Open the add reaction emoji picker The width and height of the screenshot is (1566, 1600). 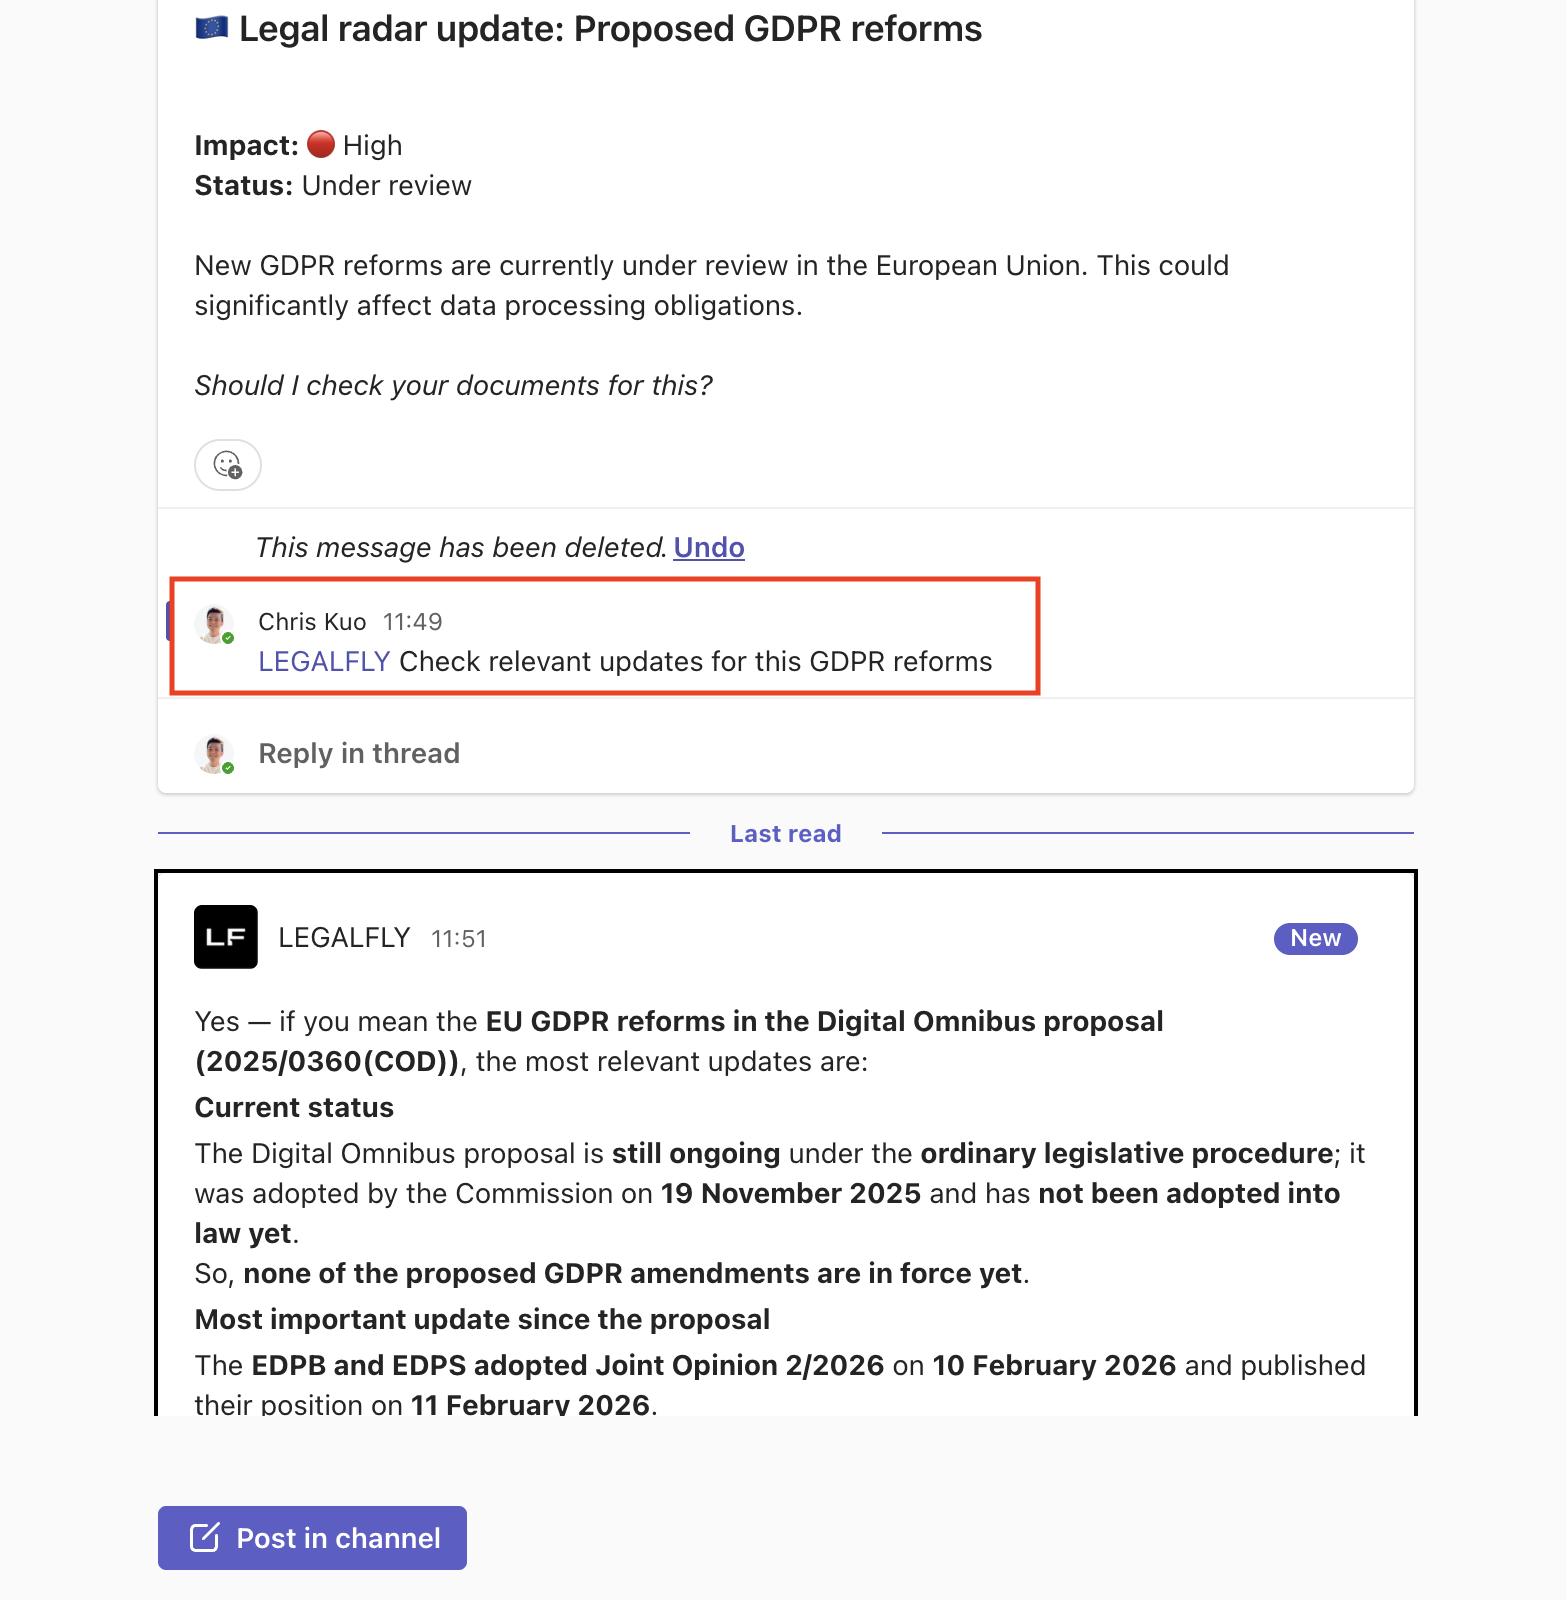(228, 465)
